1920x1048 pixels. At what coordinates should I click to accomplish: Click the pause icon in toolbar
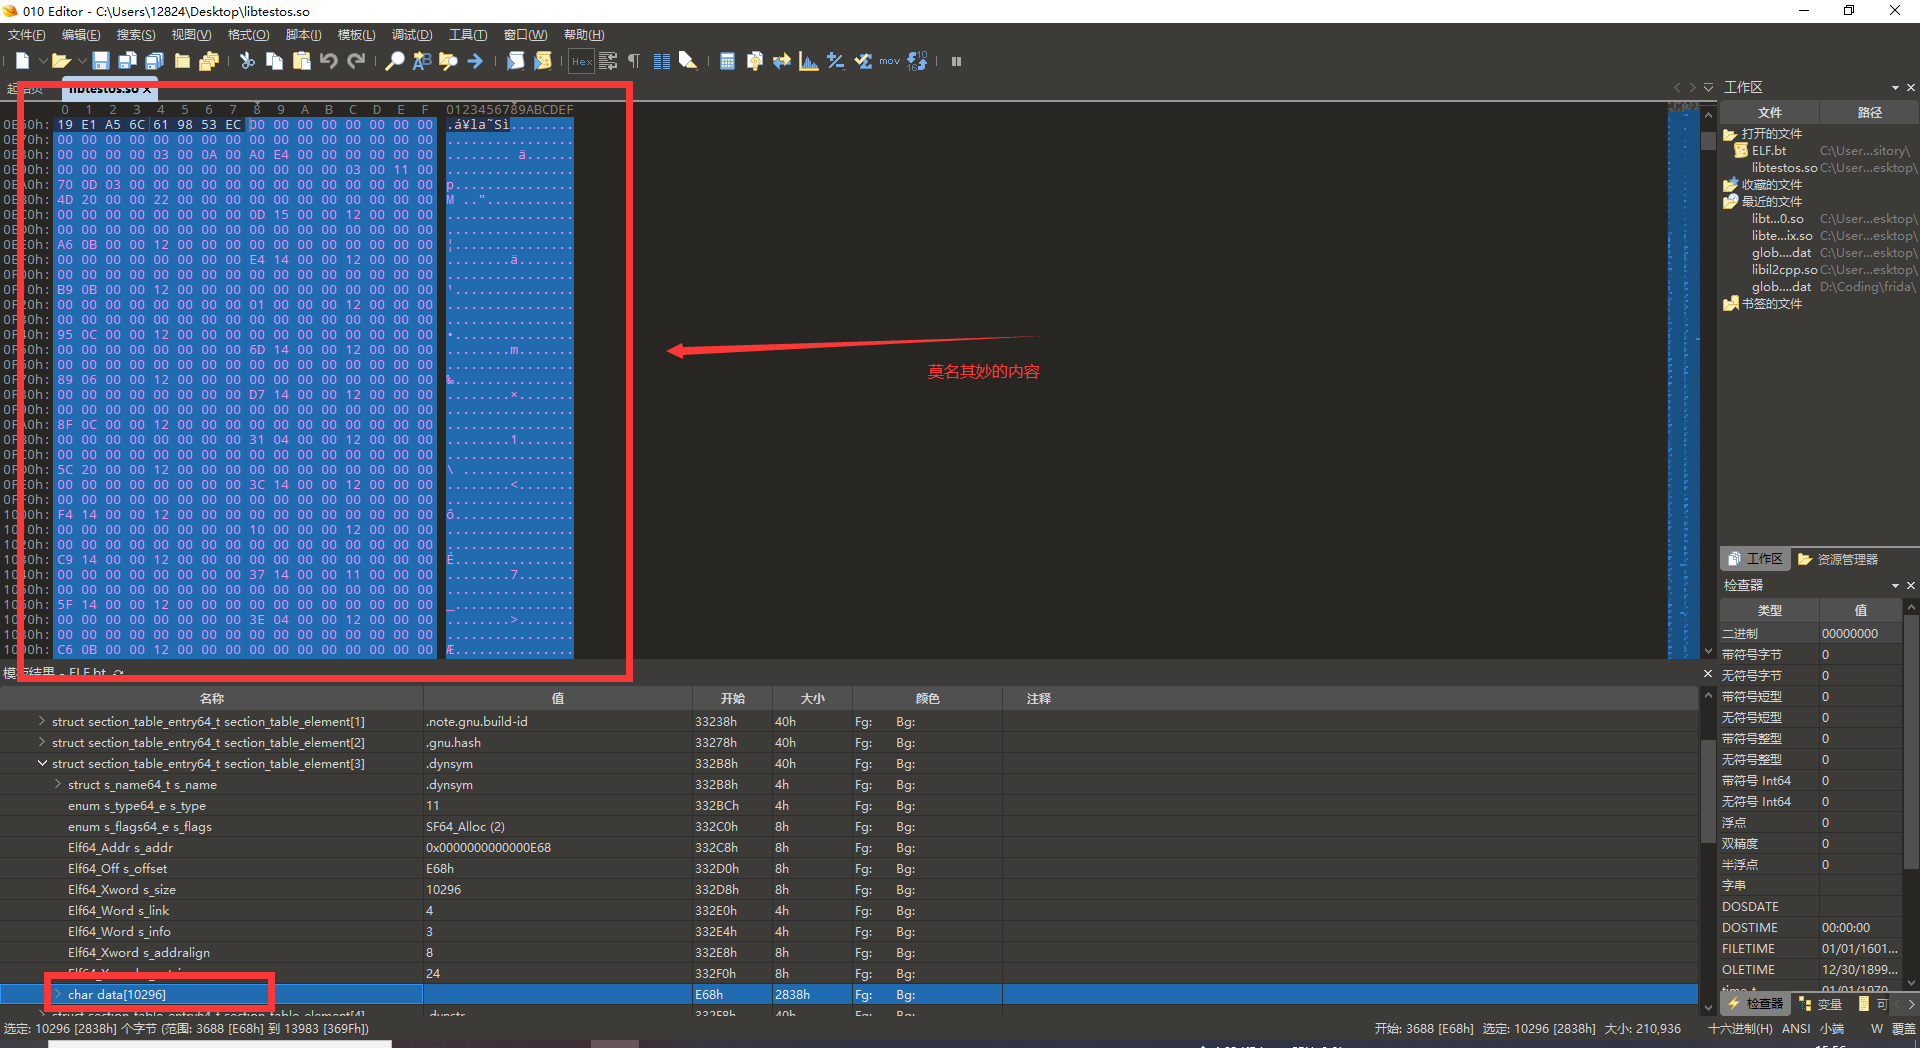[956, 61]
